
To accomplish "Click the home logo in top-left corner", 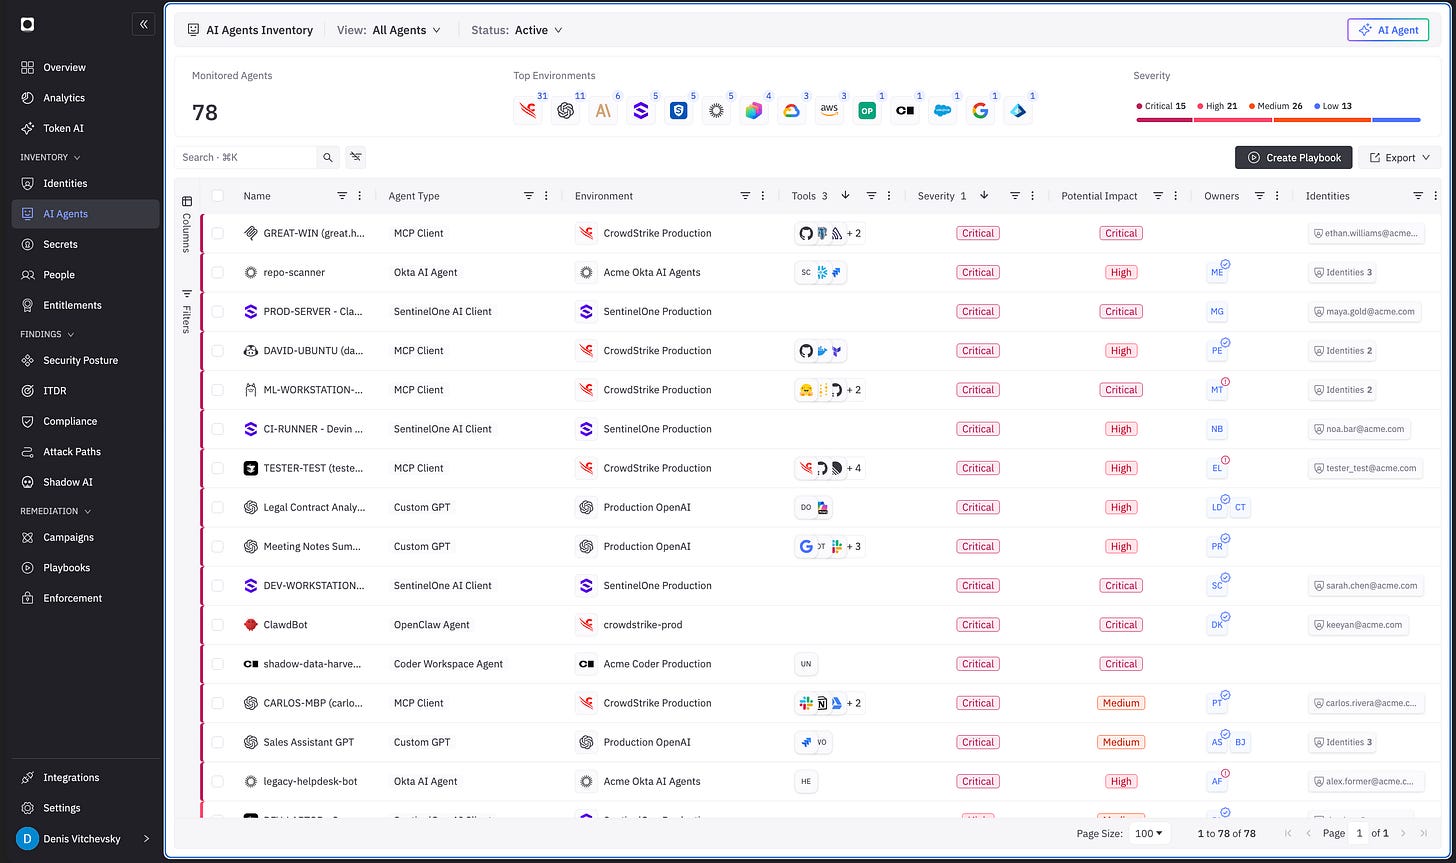I will point(27,24).
